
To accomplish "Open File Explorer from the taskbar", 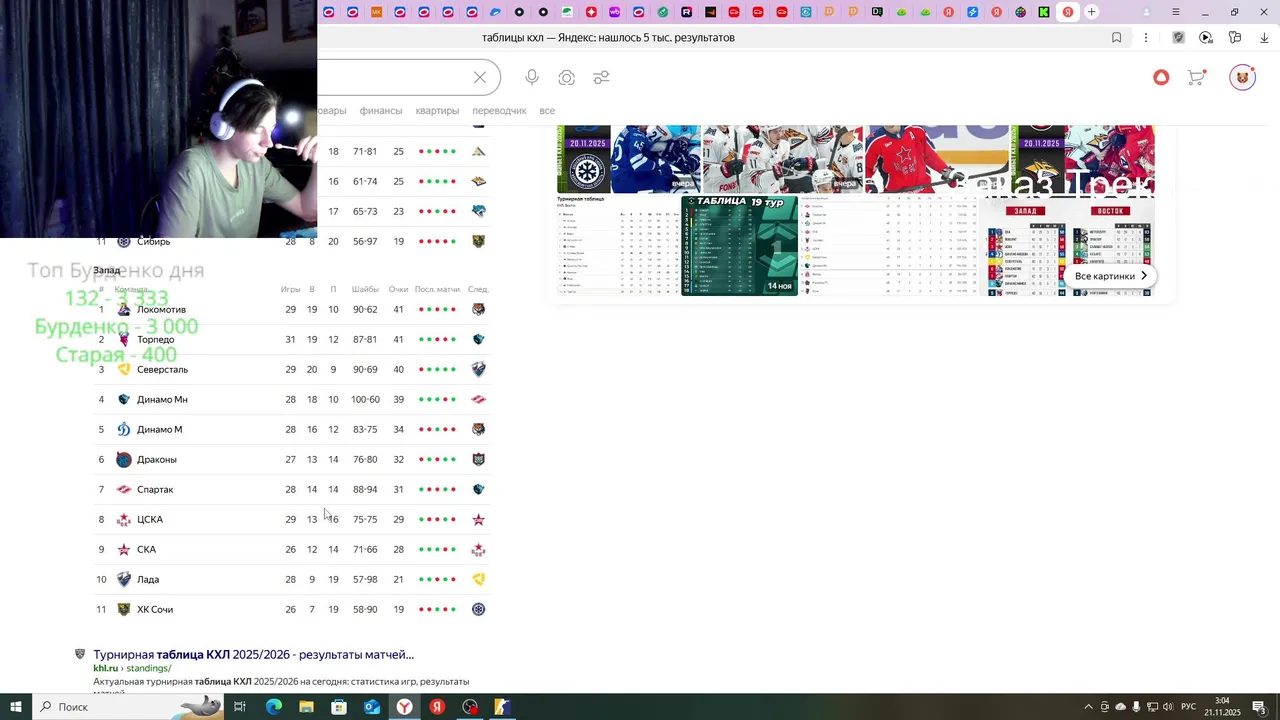I will pos(306,707).
